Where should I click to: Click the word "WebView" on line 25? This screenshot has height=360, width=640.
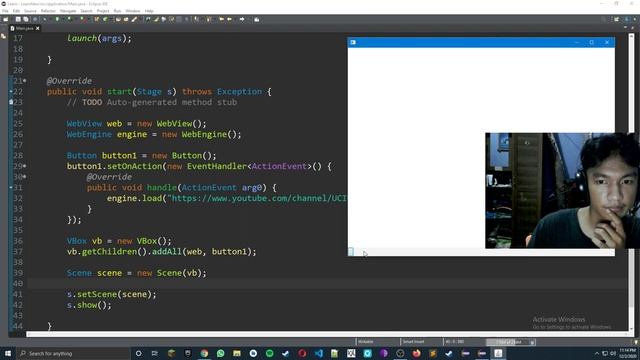click(84, 124)
